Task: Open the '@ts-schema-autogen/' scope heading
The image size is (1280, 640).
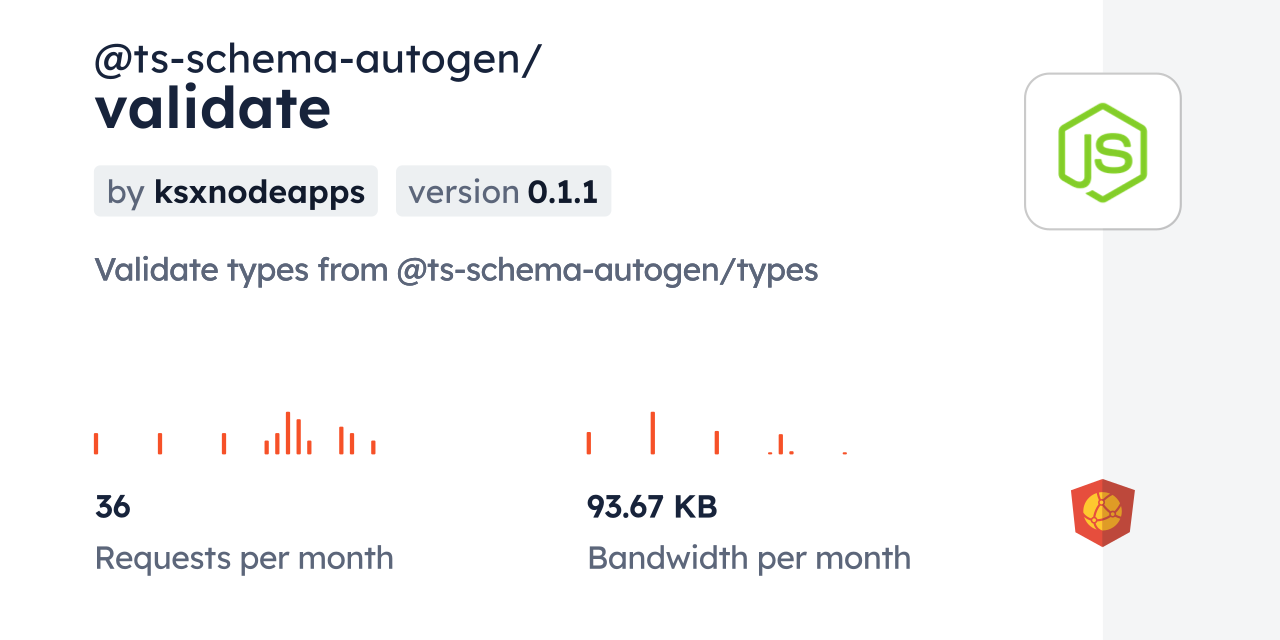Action: [317, 60]
